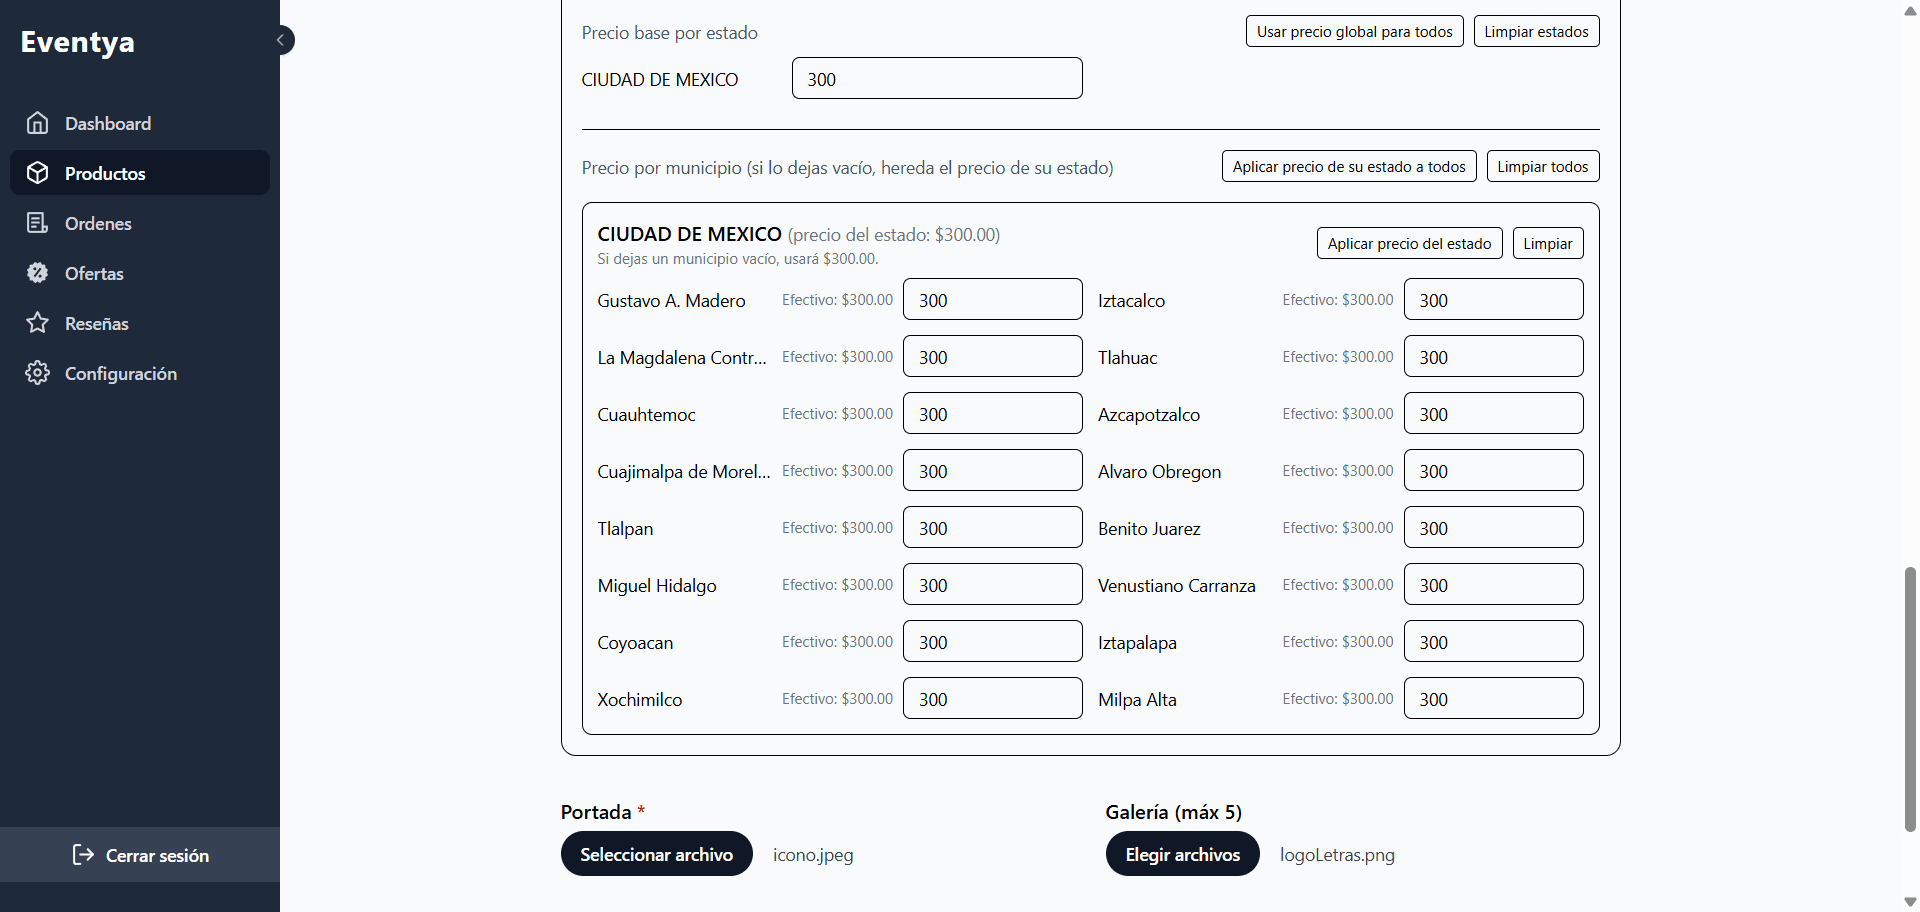Go to the Reseñas section

(96, 322)
